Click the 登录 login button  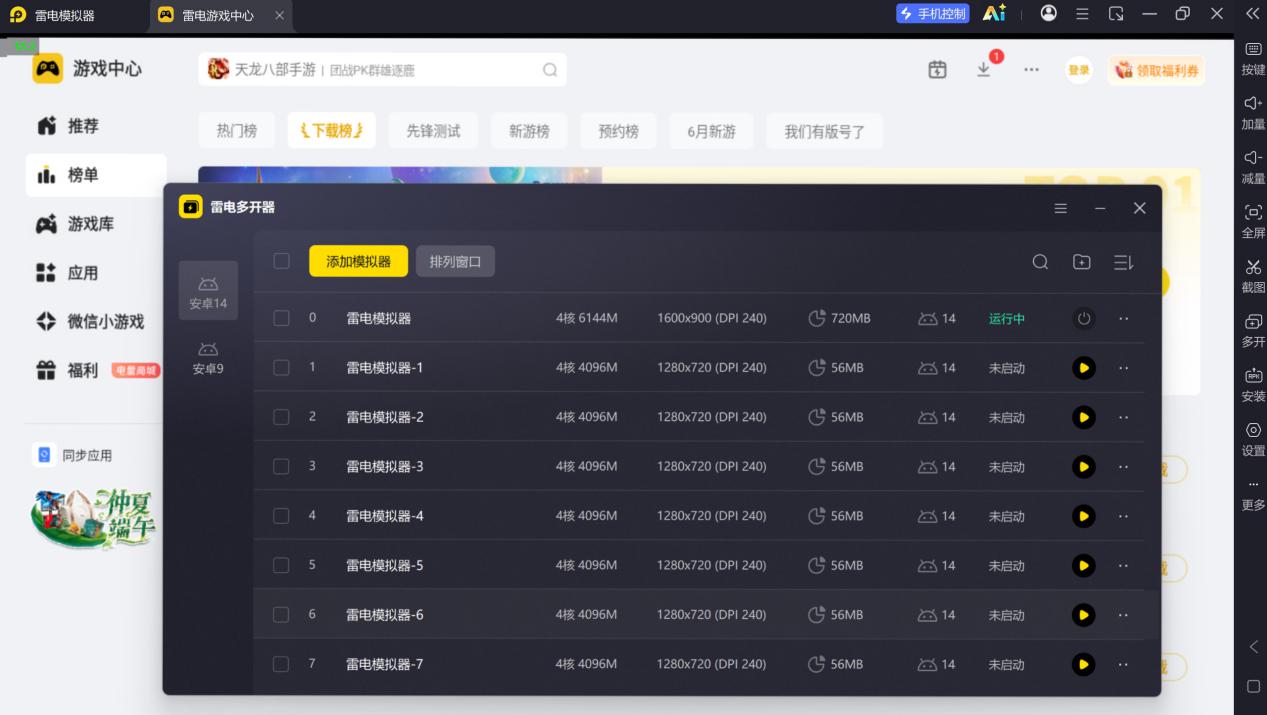(x=1078, y=70)
